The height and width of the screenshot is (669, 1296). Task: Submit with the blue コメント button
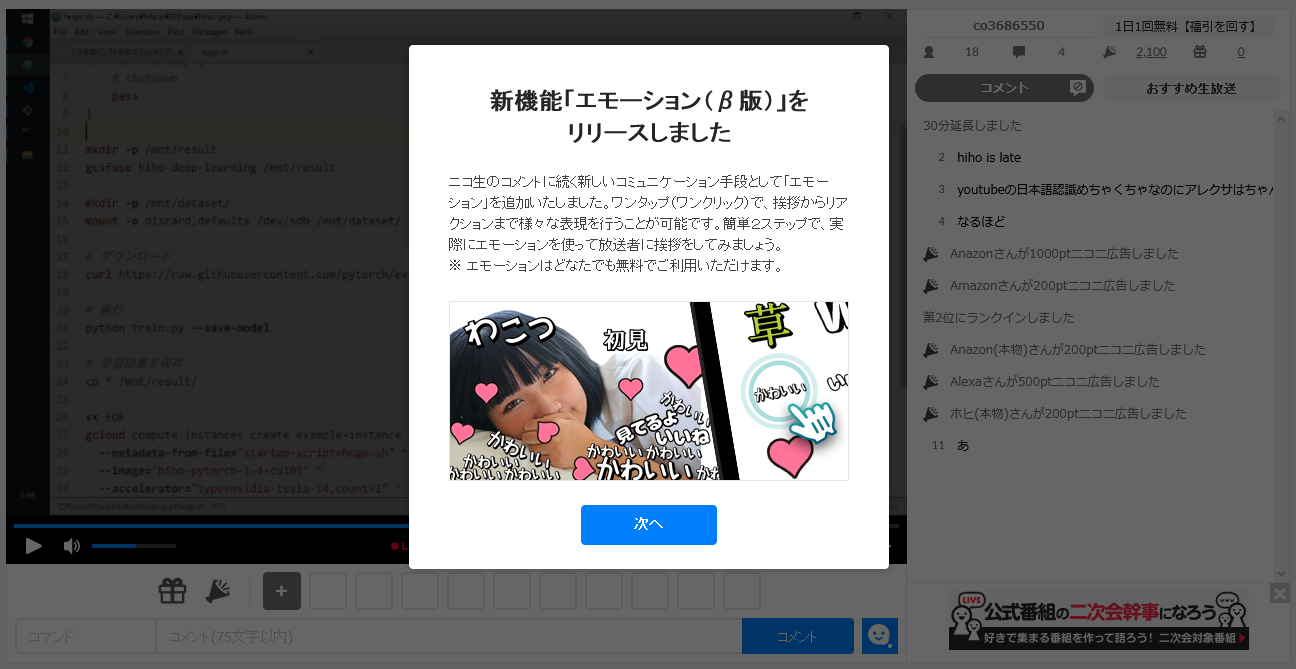(798, 636)
